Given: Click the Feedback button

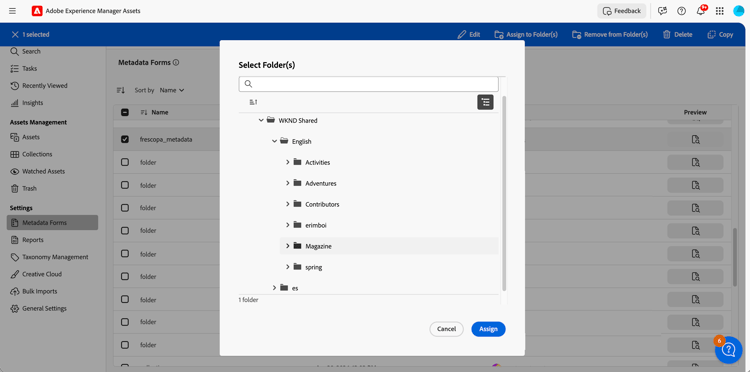Looking at the screenshot, I should tap(622, 11).
